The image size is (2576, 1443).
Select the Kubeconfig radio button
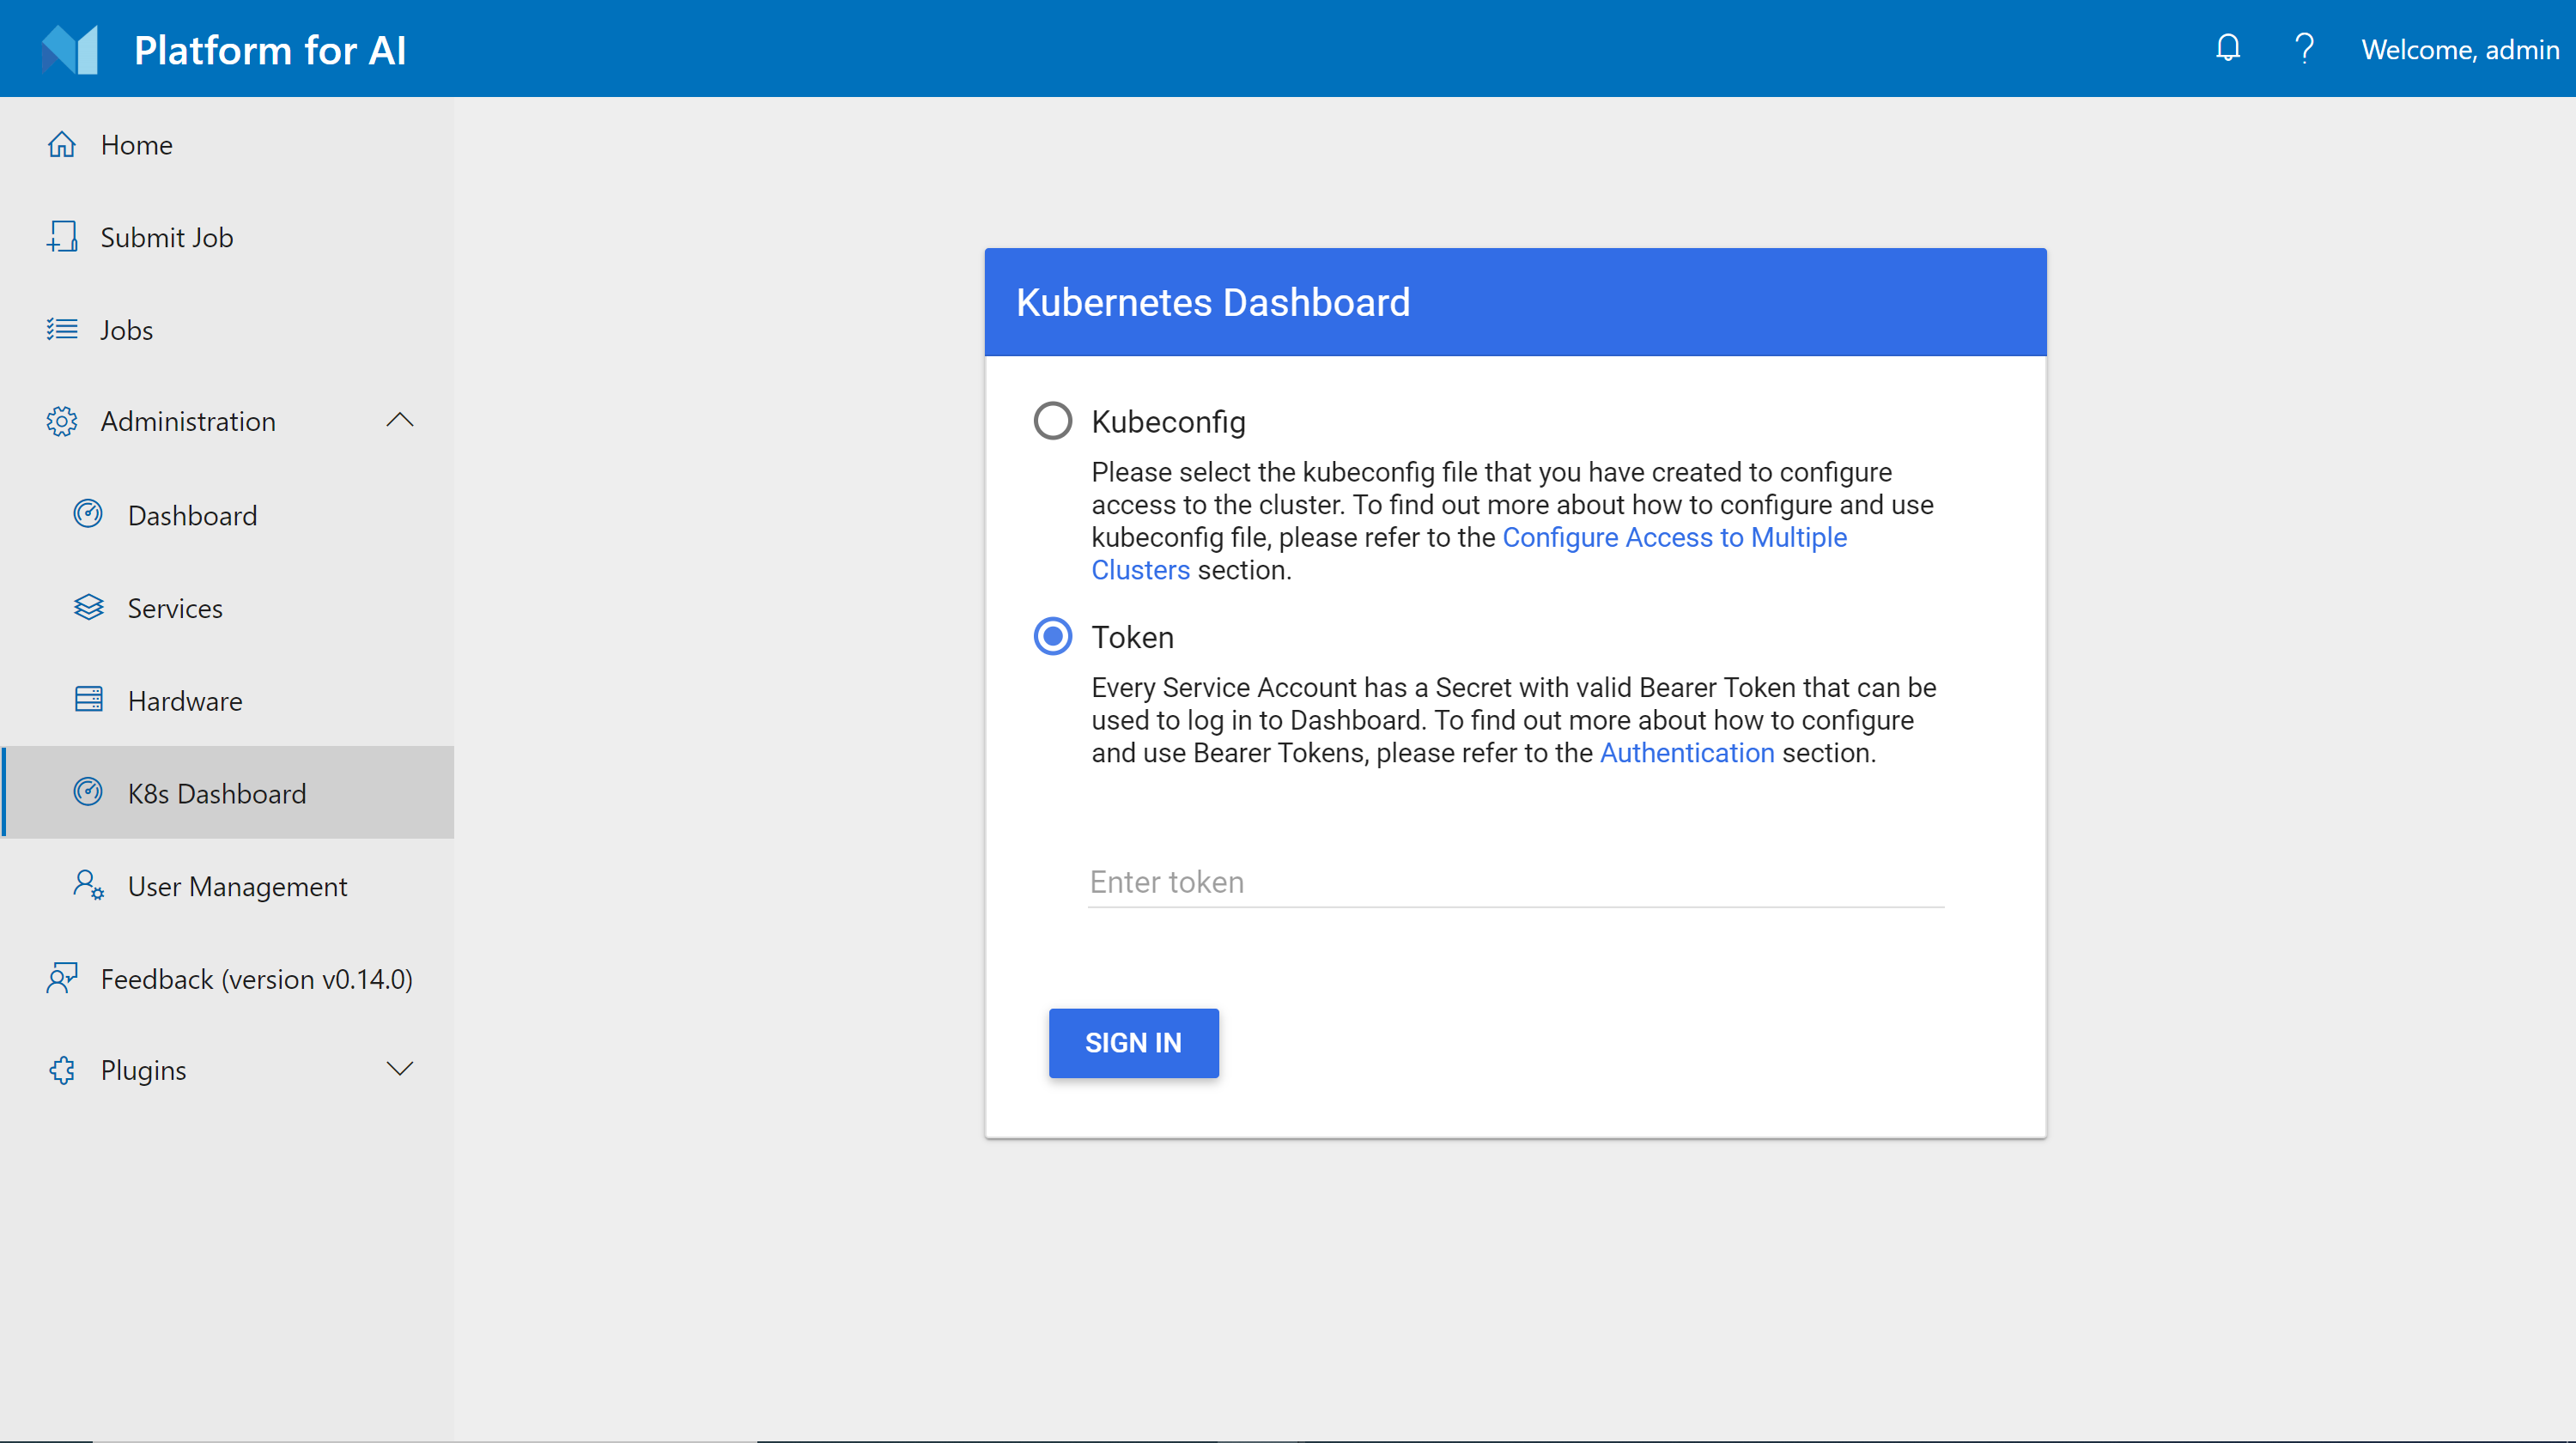tap(1052, 421)
